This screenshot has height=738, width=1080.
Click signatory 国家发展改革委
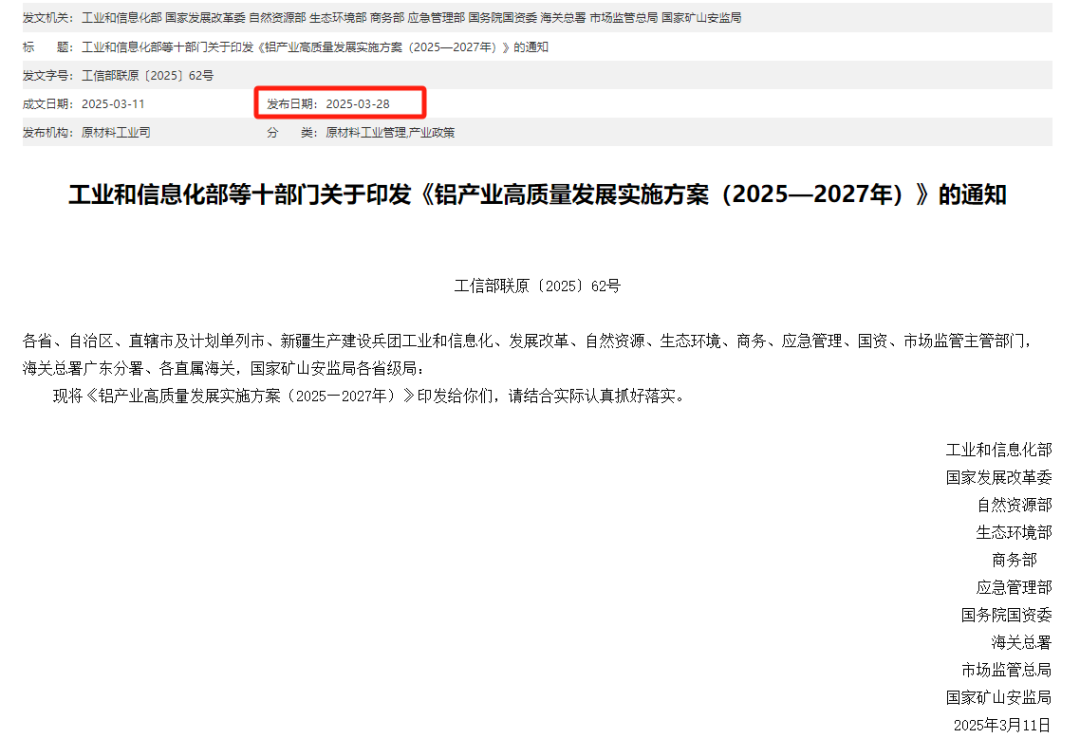pos(999,478)
